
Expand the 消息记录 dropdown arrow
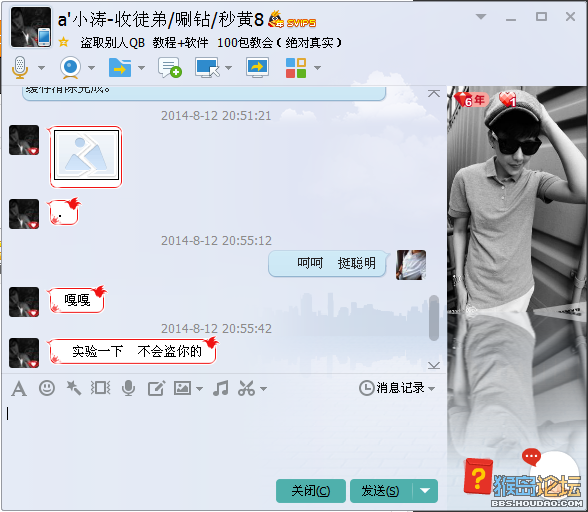[x=432, y=389]
